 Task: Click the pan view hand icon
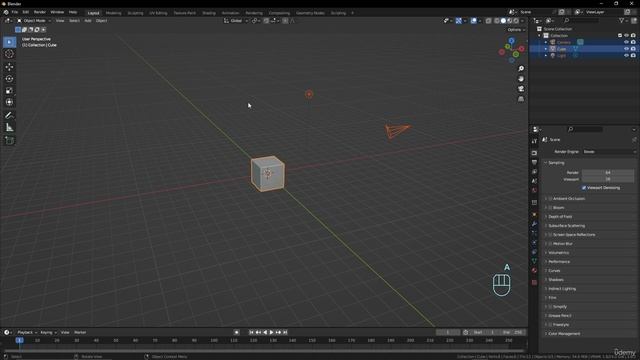coord(521,79)
